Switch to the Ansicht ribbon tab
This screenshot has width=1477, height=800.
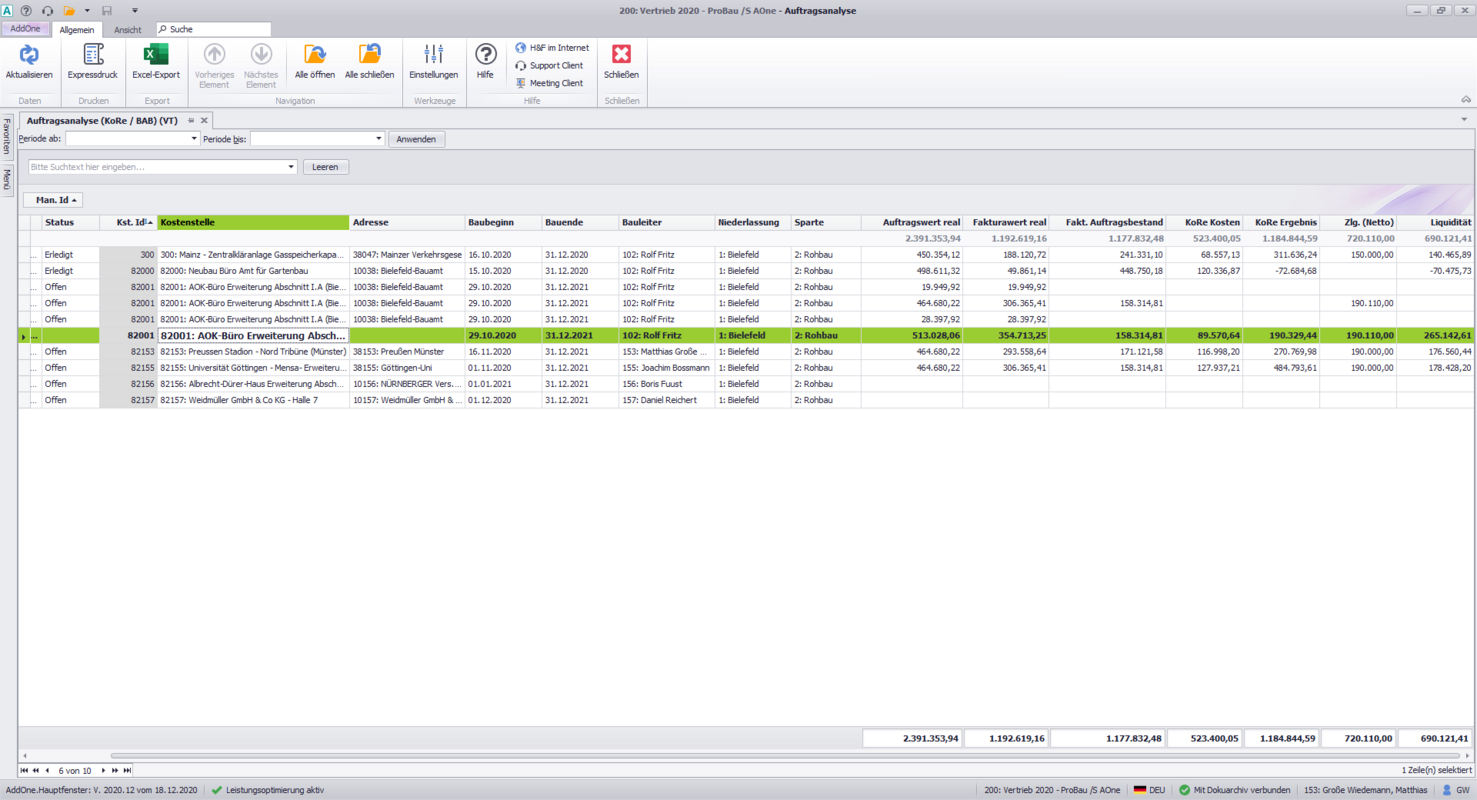pos(128,30)
